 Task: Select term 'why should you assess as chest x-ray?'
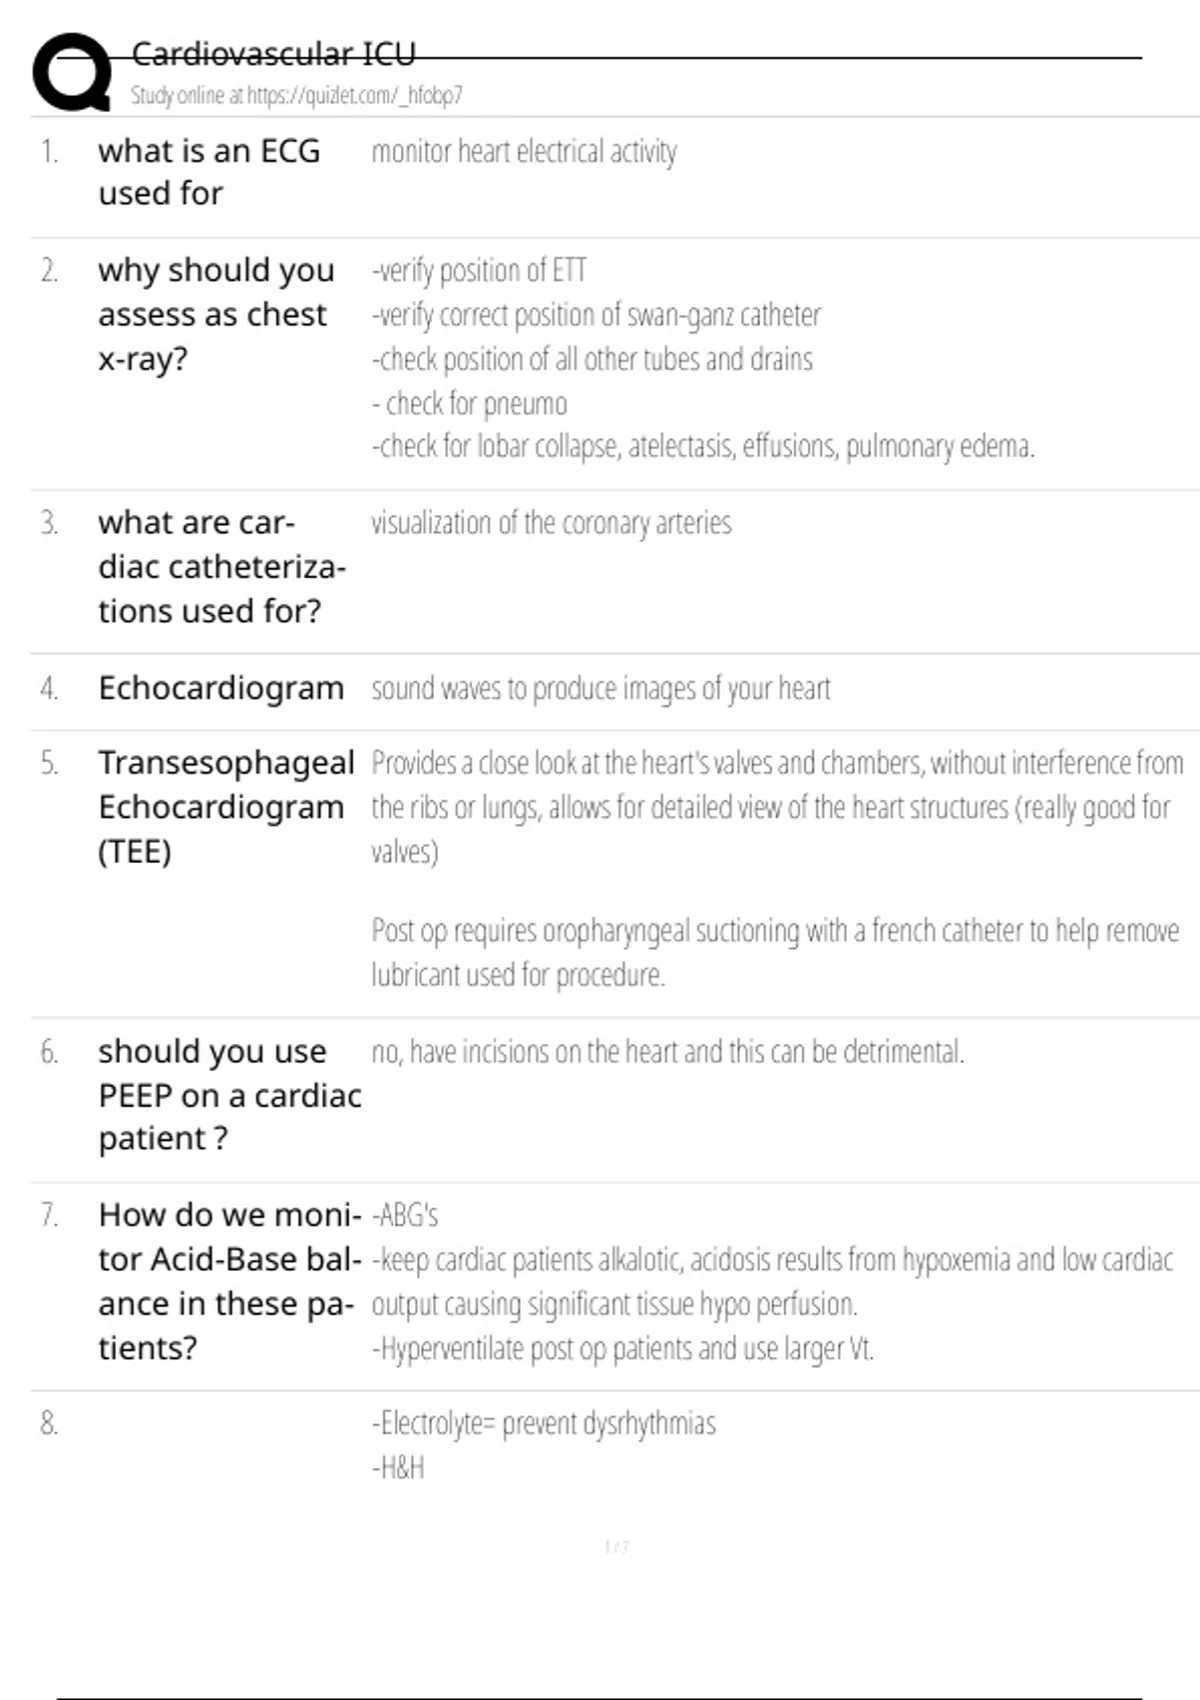[x=216, y=314]
